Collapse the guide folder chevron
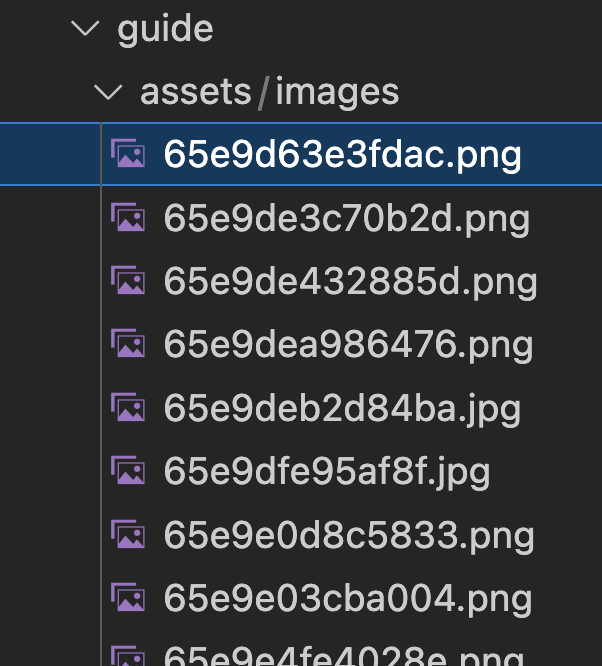This screenshot has width=602, height=666. 85,28
